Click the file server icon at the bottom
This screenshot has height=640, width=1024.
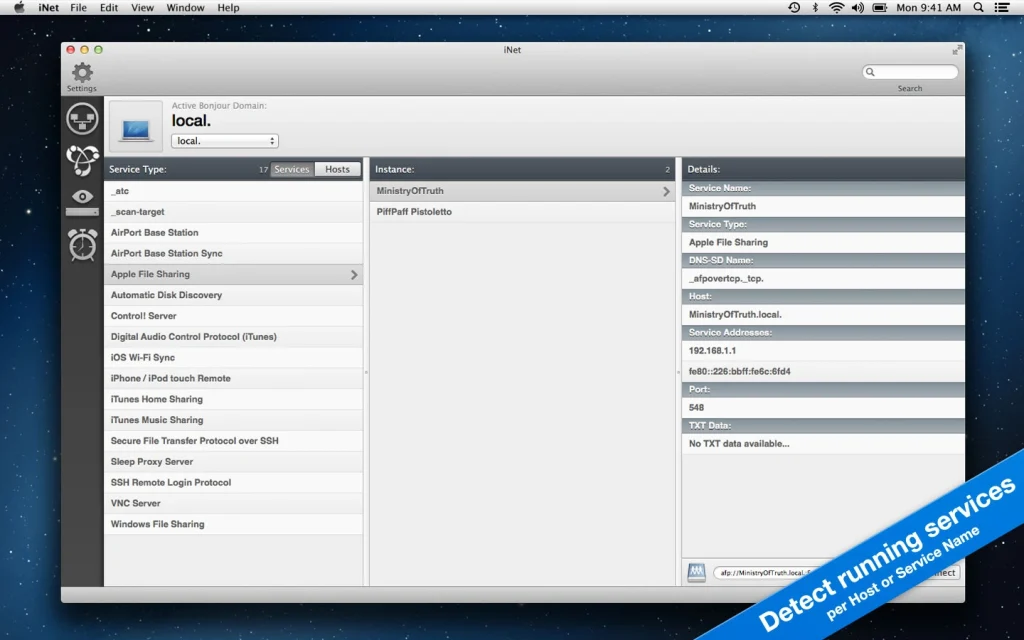pos(696,572)
